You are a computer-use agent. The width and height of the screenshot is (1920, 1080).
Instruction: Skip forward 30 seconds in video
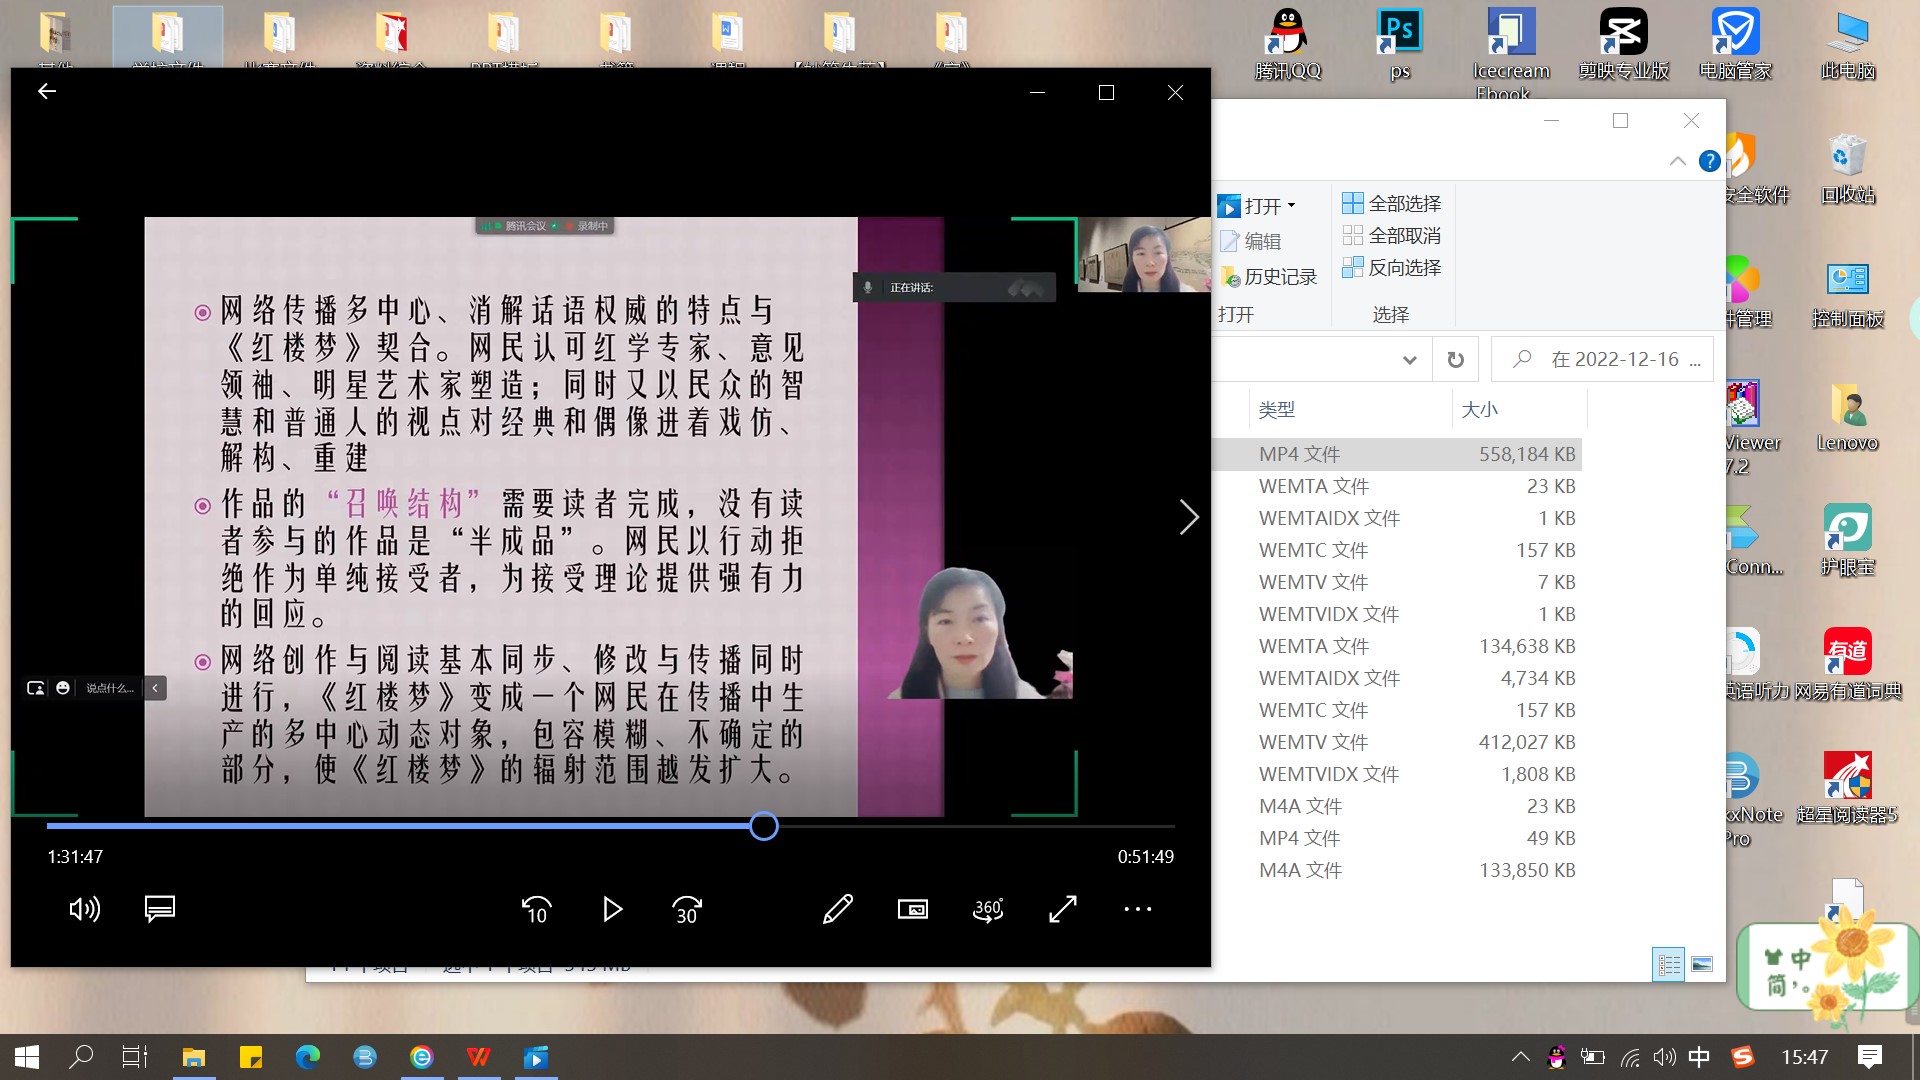687,909
